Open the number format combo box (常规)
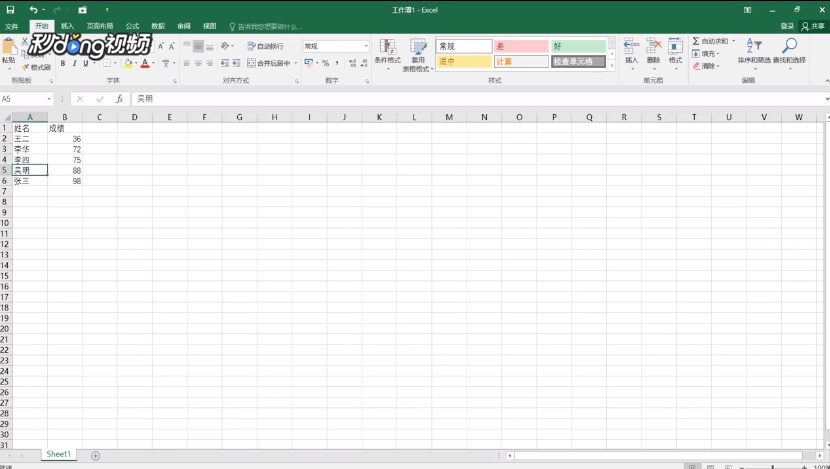 [x=336, y=47]
